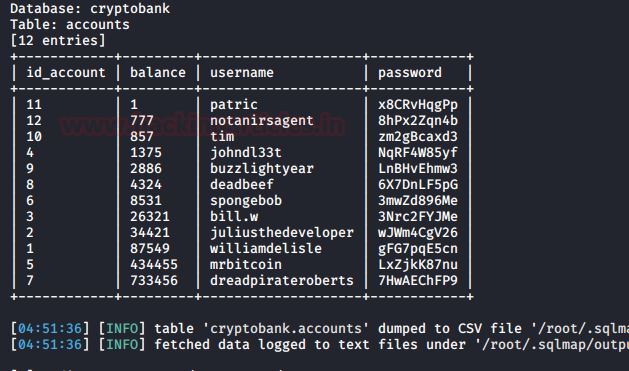
Task: Click the username 'notanirsagent'
Action: coord(262,120)
